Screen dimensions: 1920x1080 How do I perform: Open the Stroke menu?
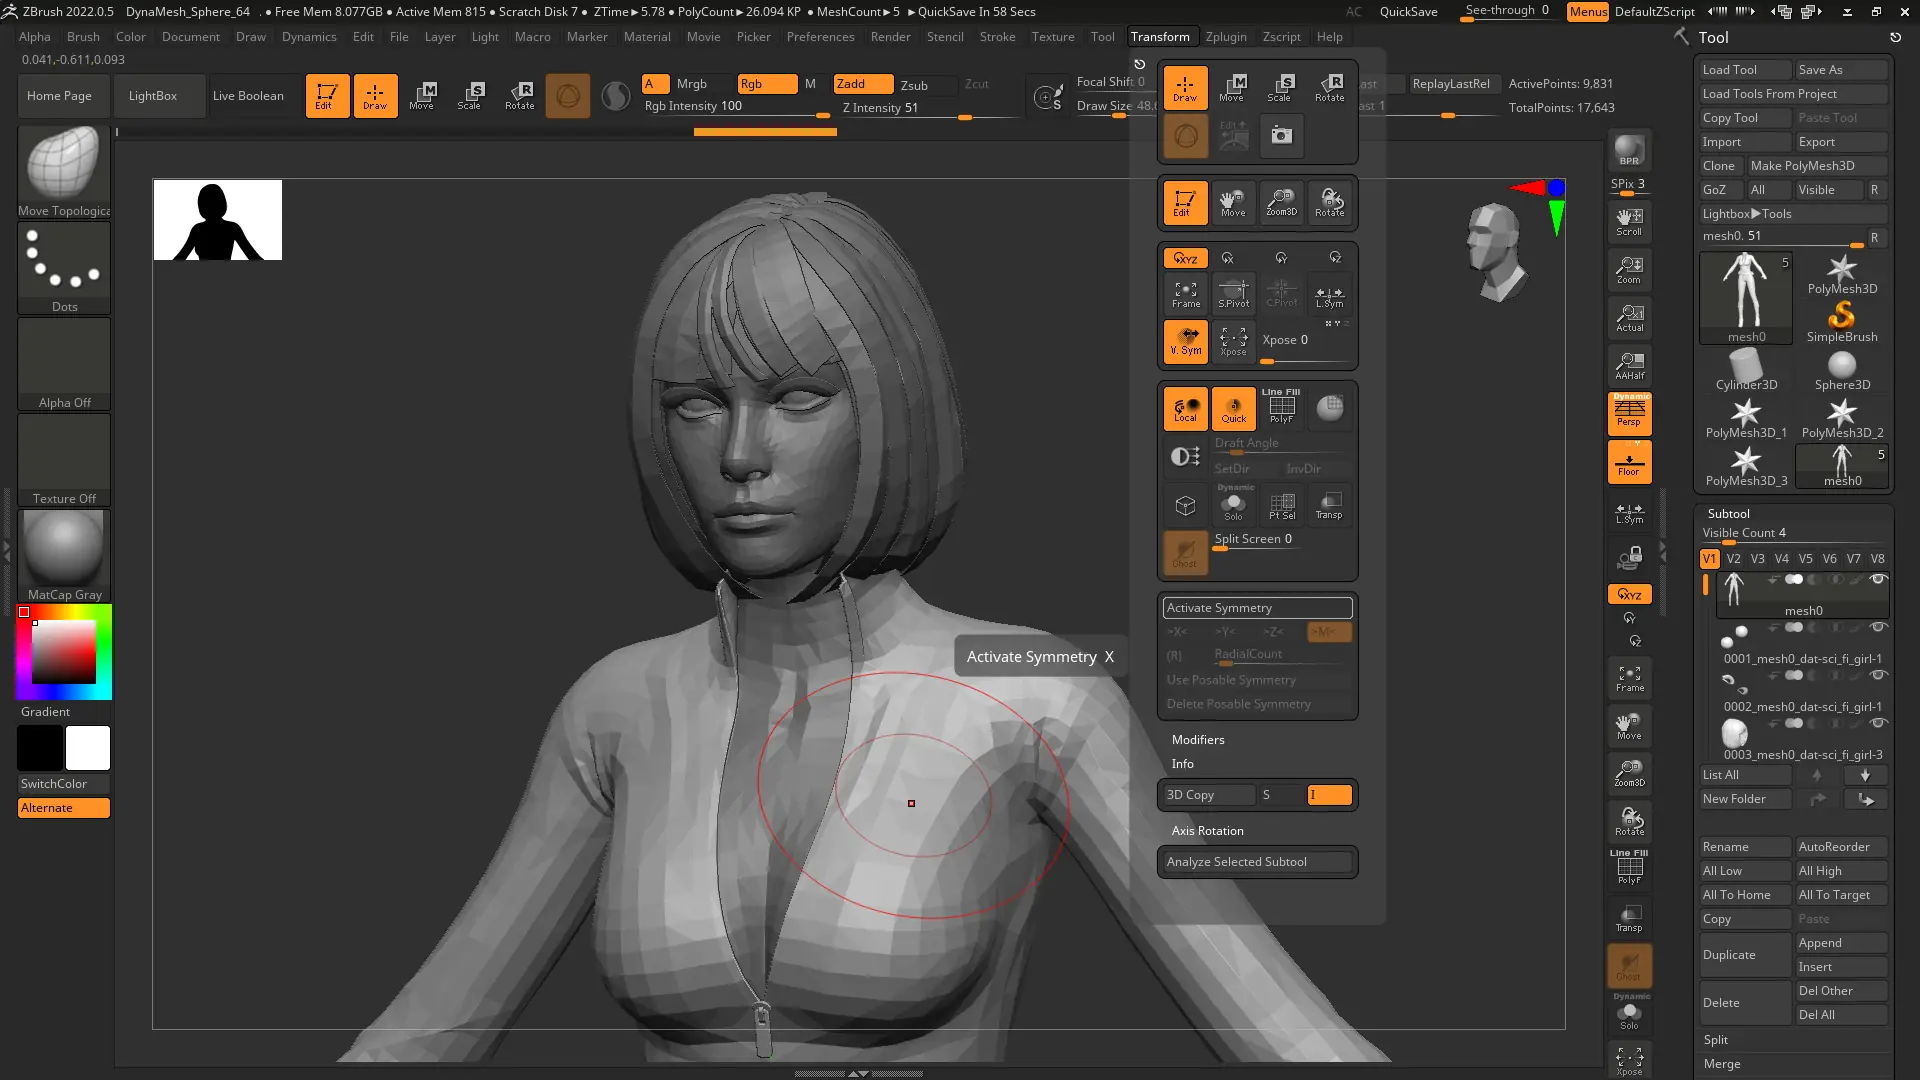(996, 37)
